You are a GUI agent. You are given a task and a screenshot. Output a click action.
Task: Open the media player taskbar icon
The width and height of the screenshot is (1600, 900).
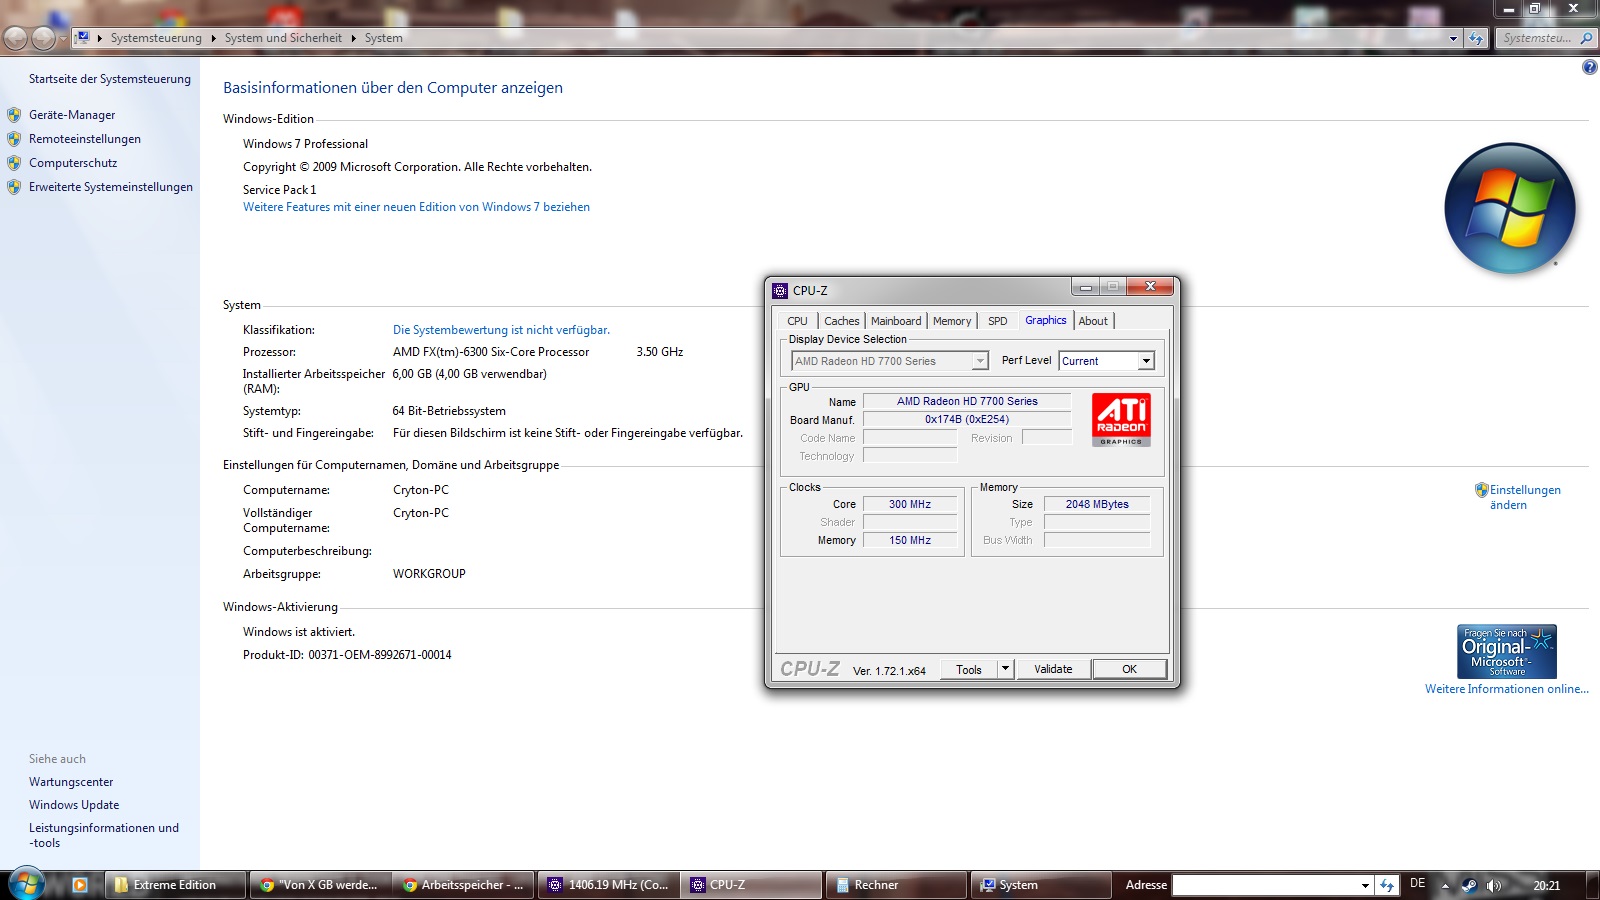click(80, 885)
